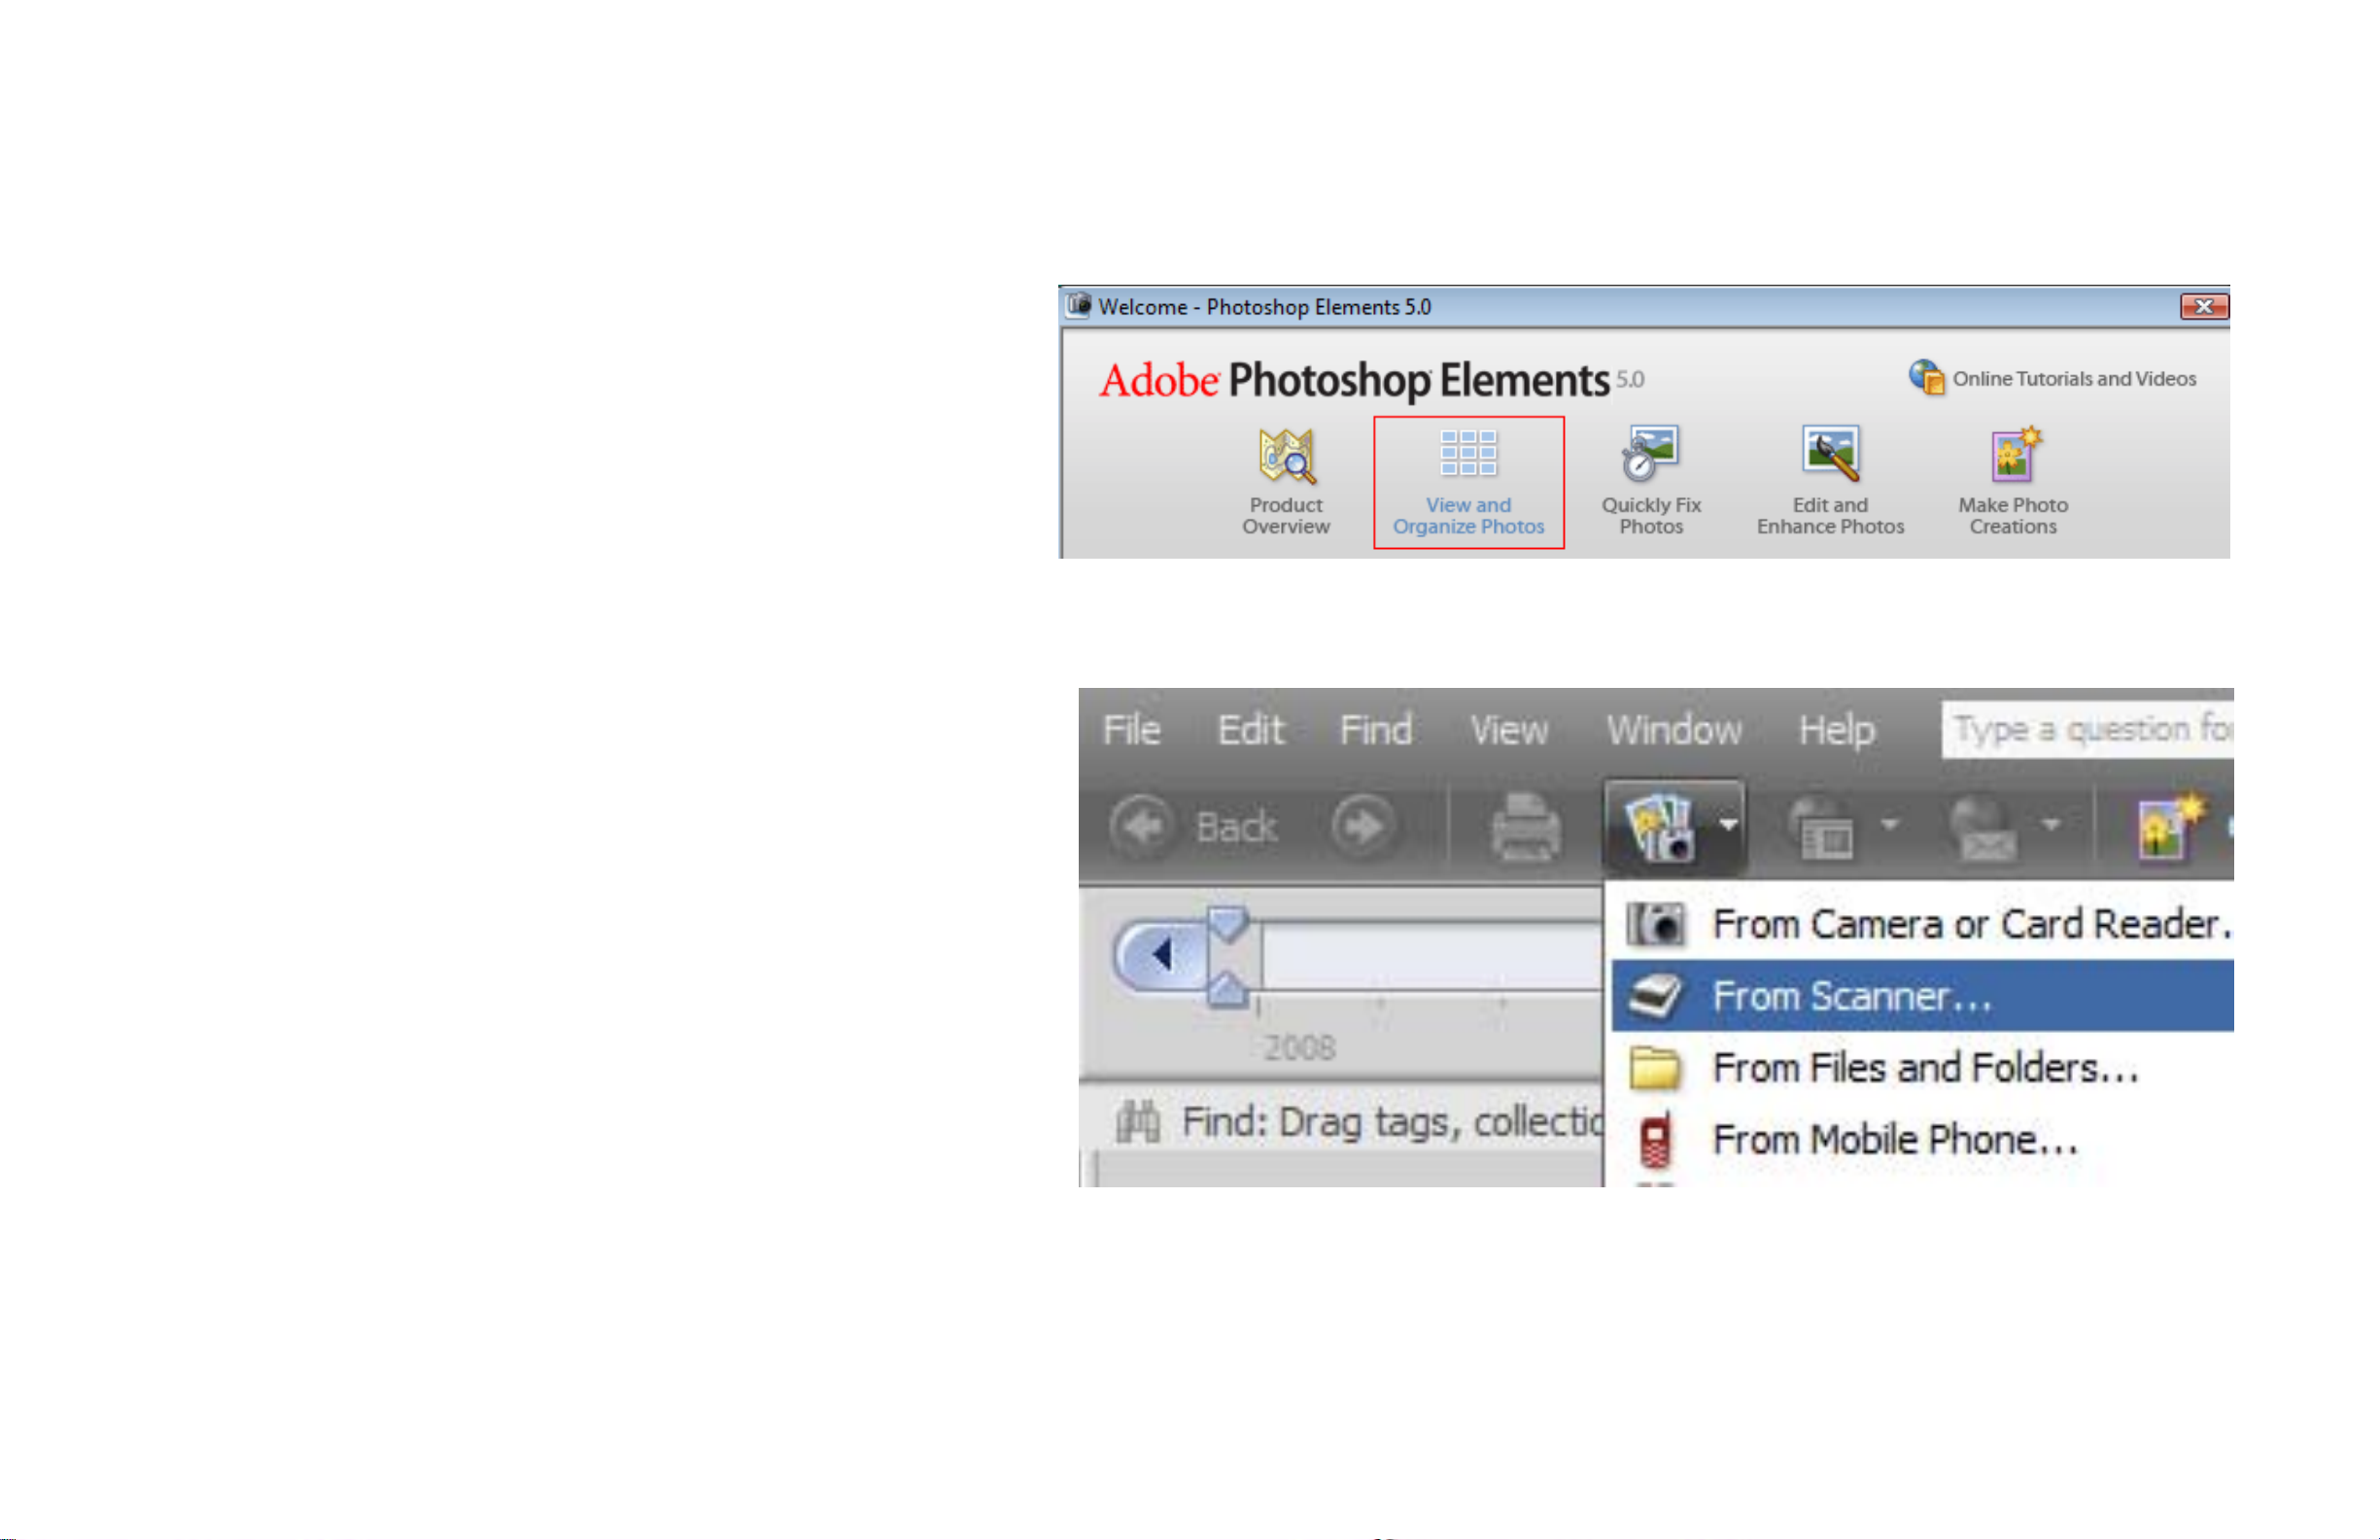Click the 2008 timeline label
This screenshot has height=1540, width=2380.
(1299, 1048)
